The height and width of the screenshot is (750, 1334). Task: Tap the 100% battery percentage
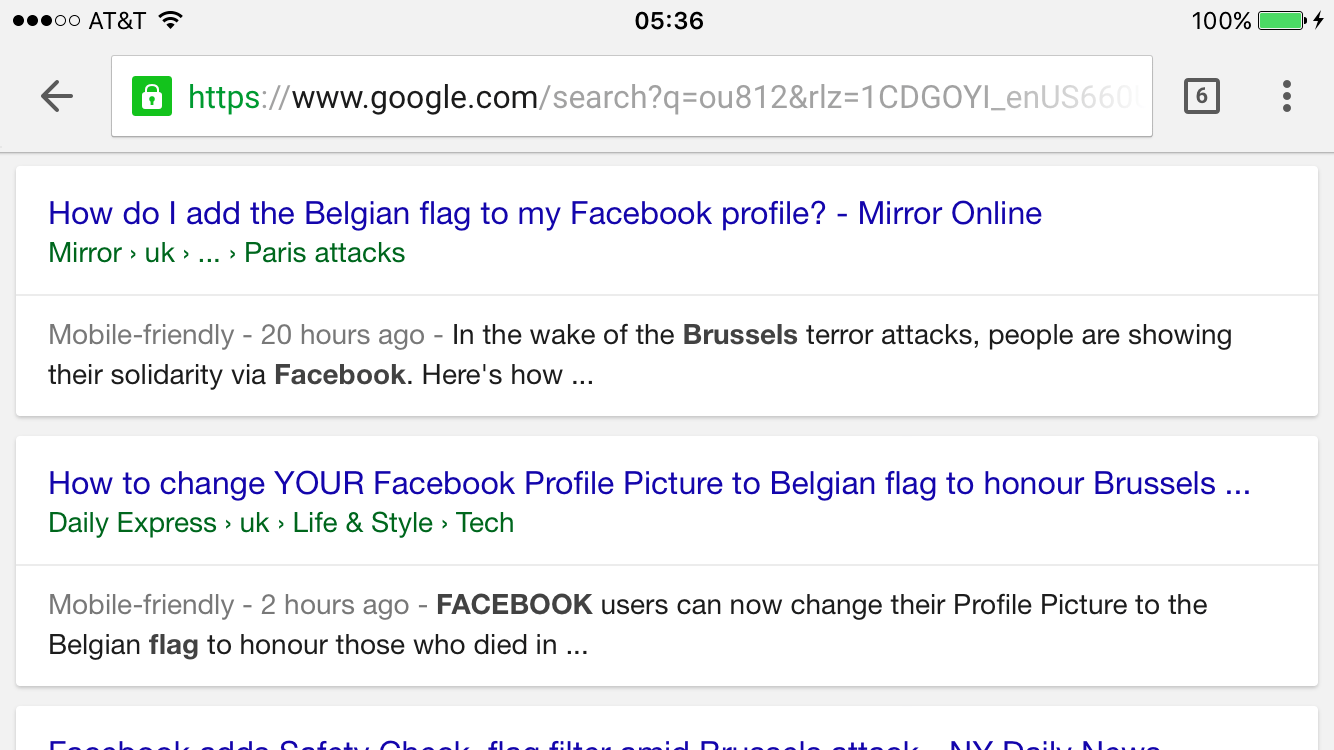1221,20
